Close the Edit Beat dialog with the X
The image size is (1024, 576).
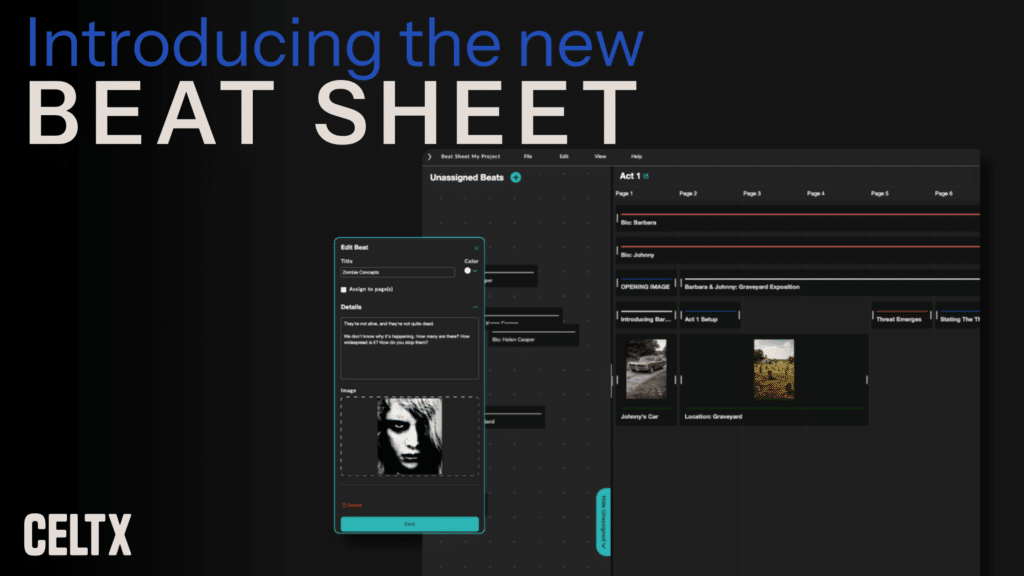(x=477, y=248)
